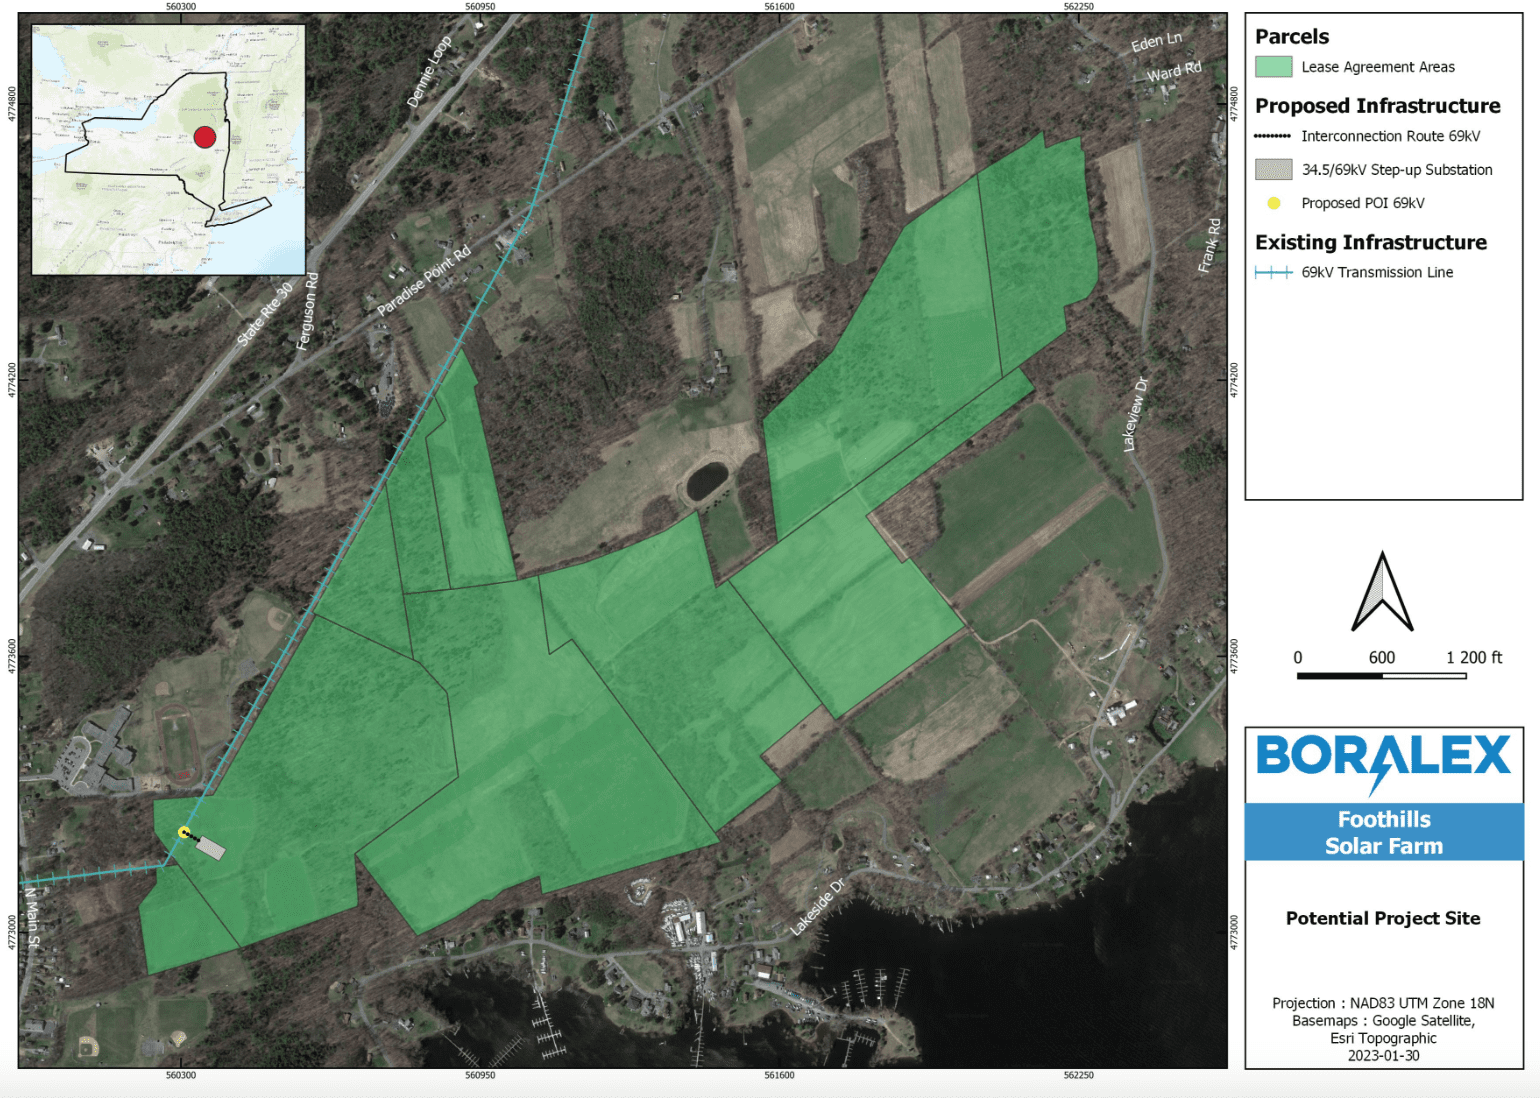This screenshot has width=1540, height=1098.
Task: Click the 'Ferguson Rd' road label
Action: [307, 311]
